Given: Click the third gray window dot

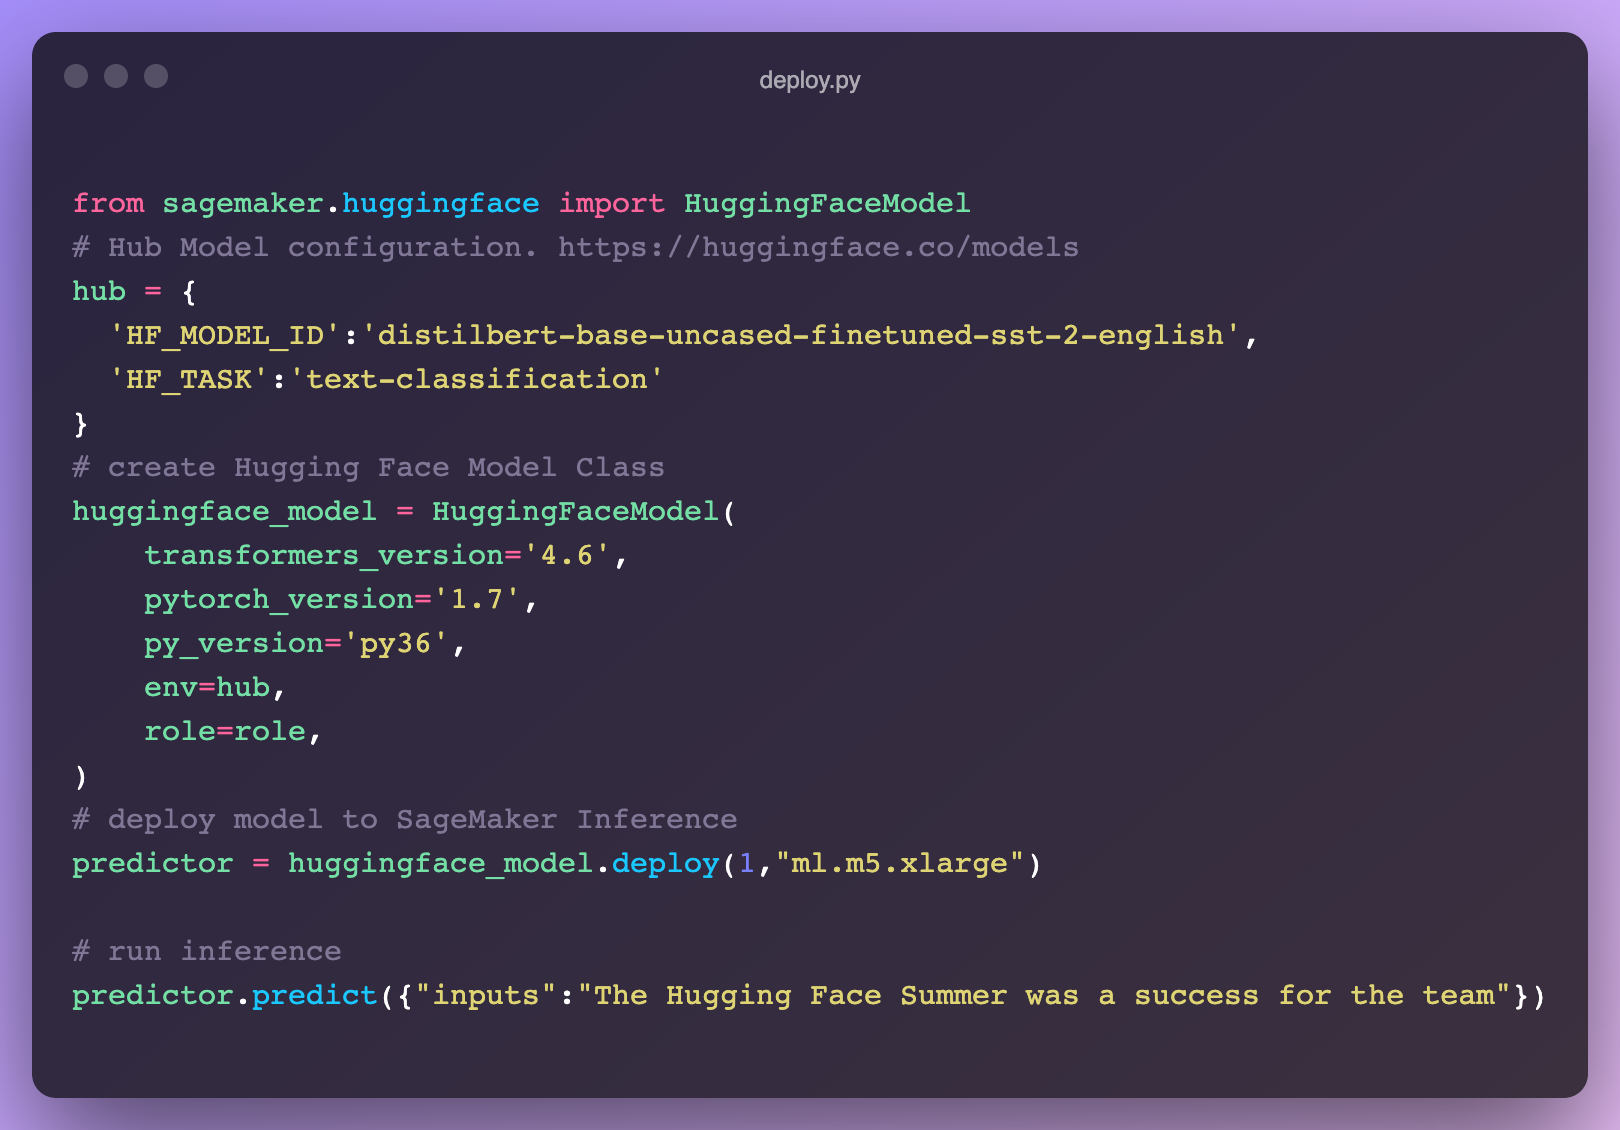Looking at the screenshot, I should point(156,76).
